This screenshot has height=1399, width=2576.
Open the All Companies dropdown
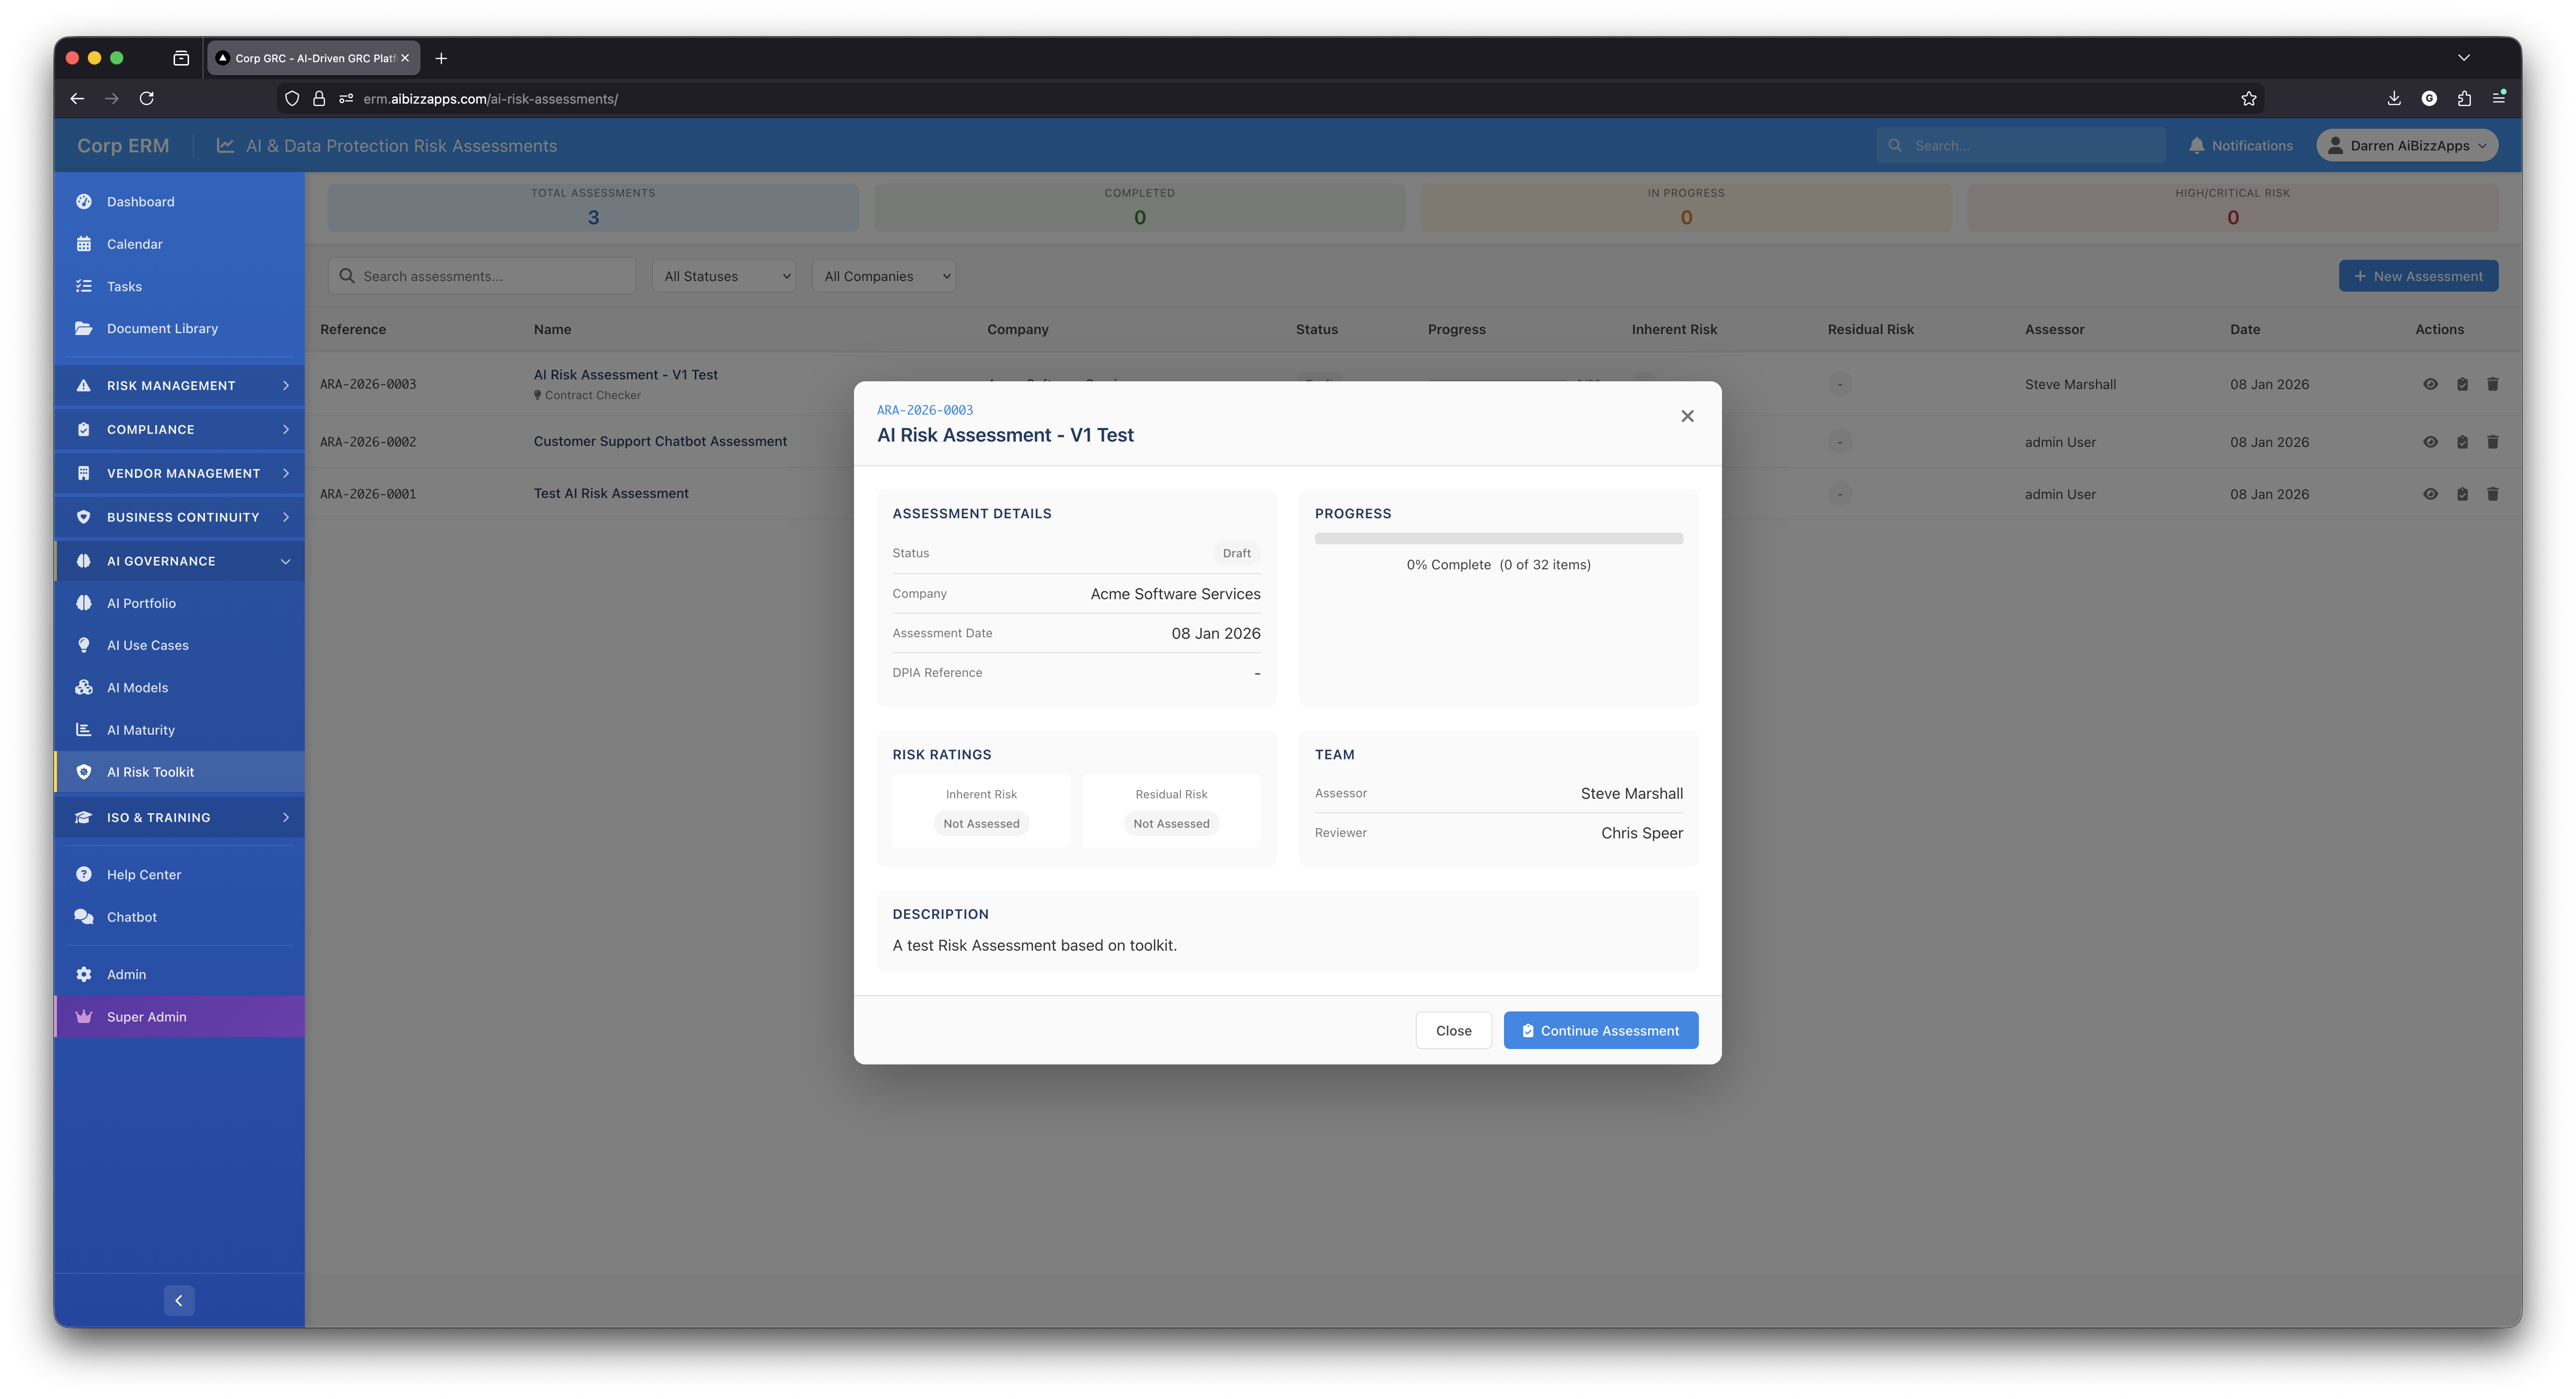[884, 276]
